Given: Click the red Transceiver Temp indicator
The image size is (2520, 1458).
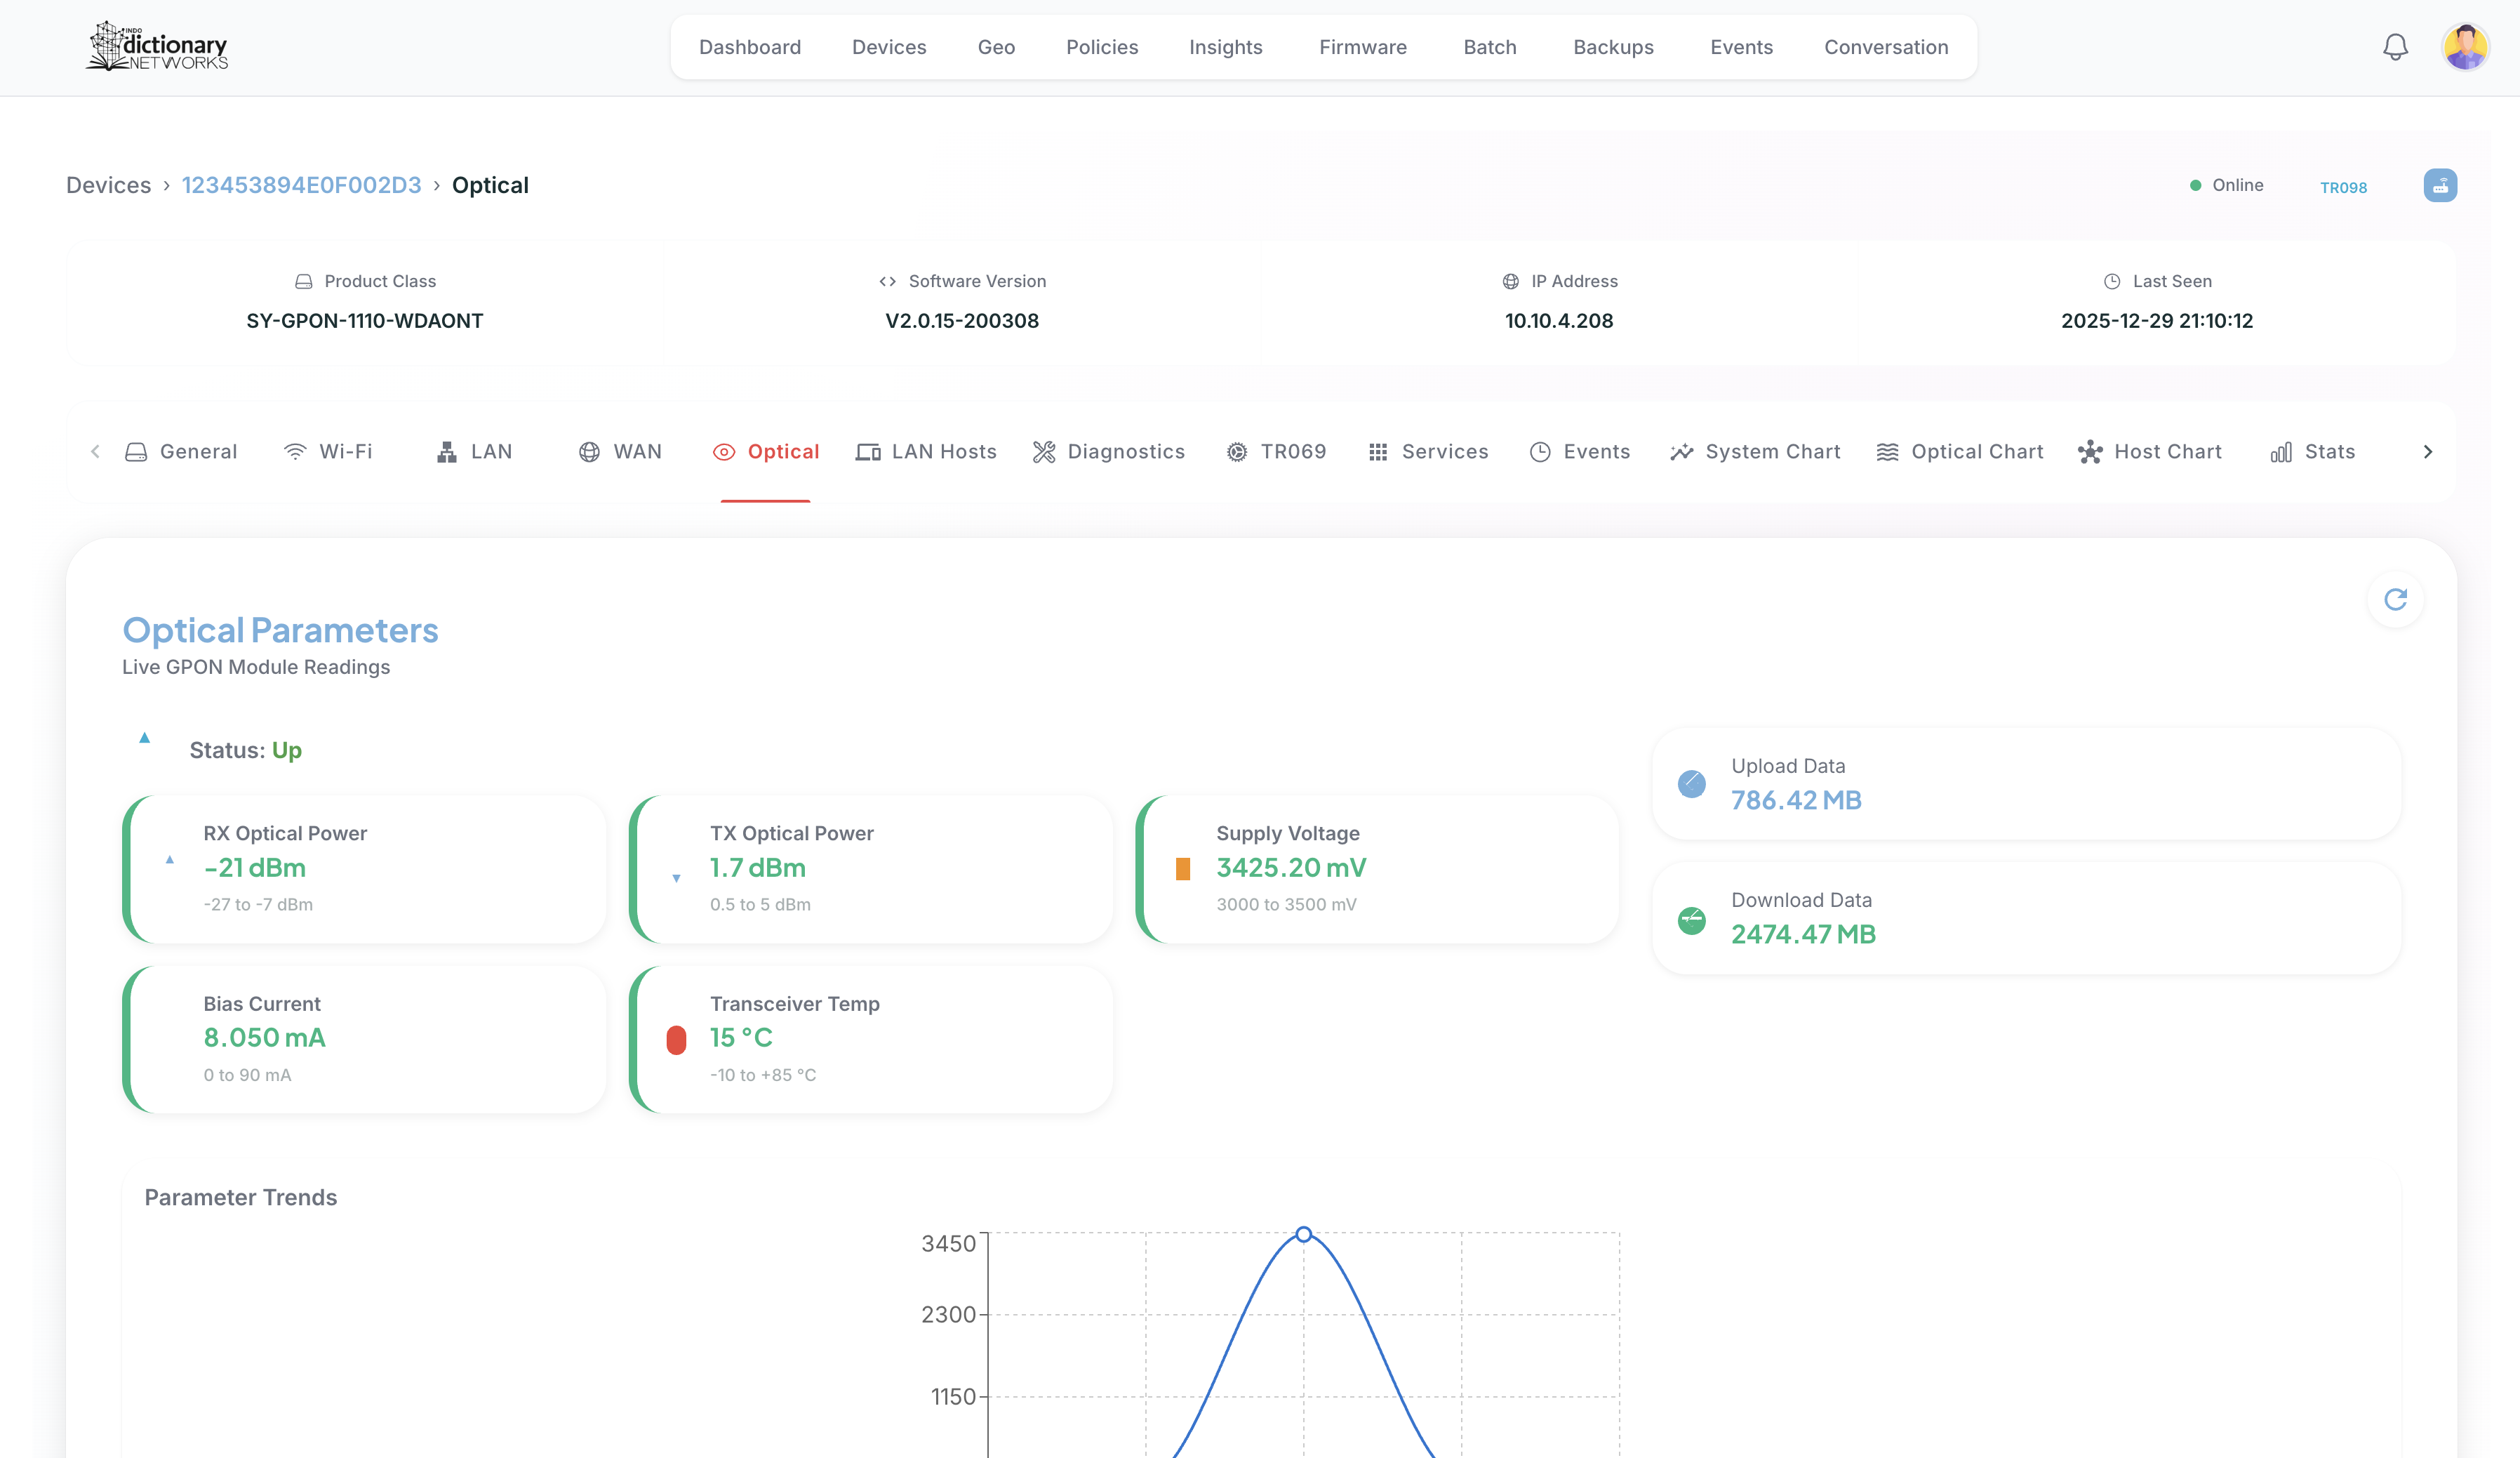Looking at the screenshot, I should click(x=676, y=1040).
